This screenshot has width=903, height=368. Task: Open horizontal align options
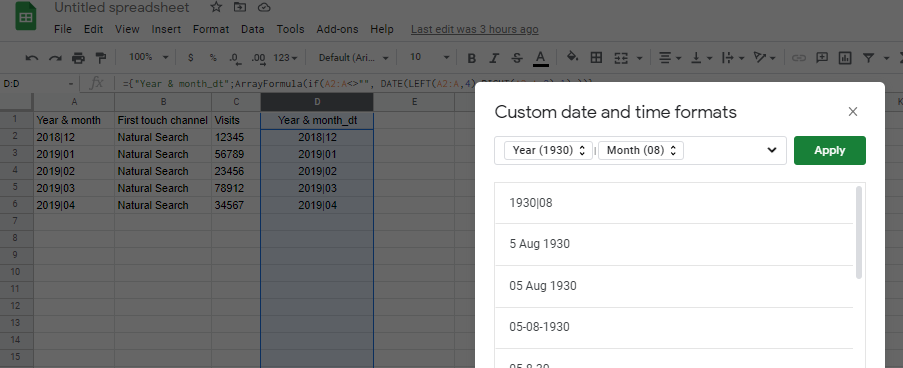pyautogui.click(x=670, y=58)
